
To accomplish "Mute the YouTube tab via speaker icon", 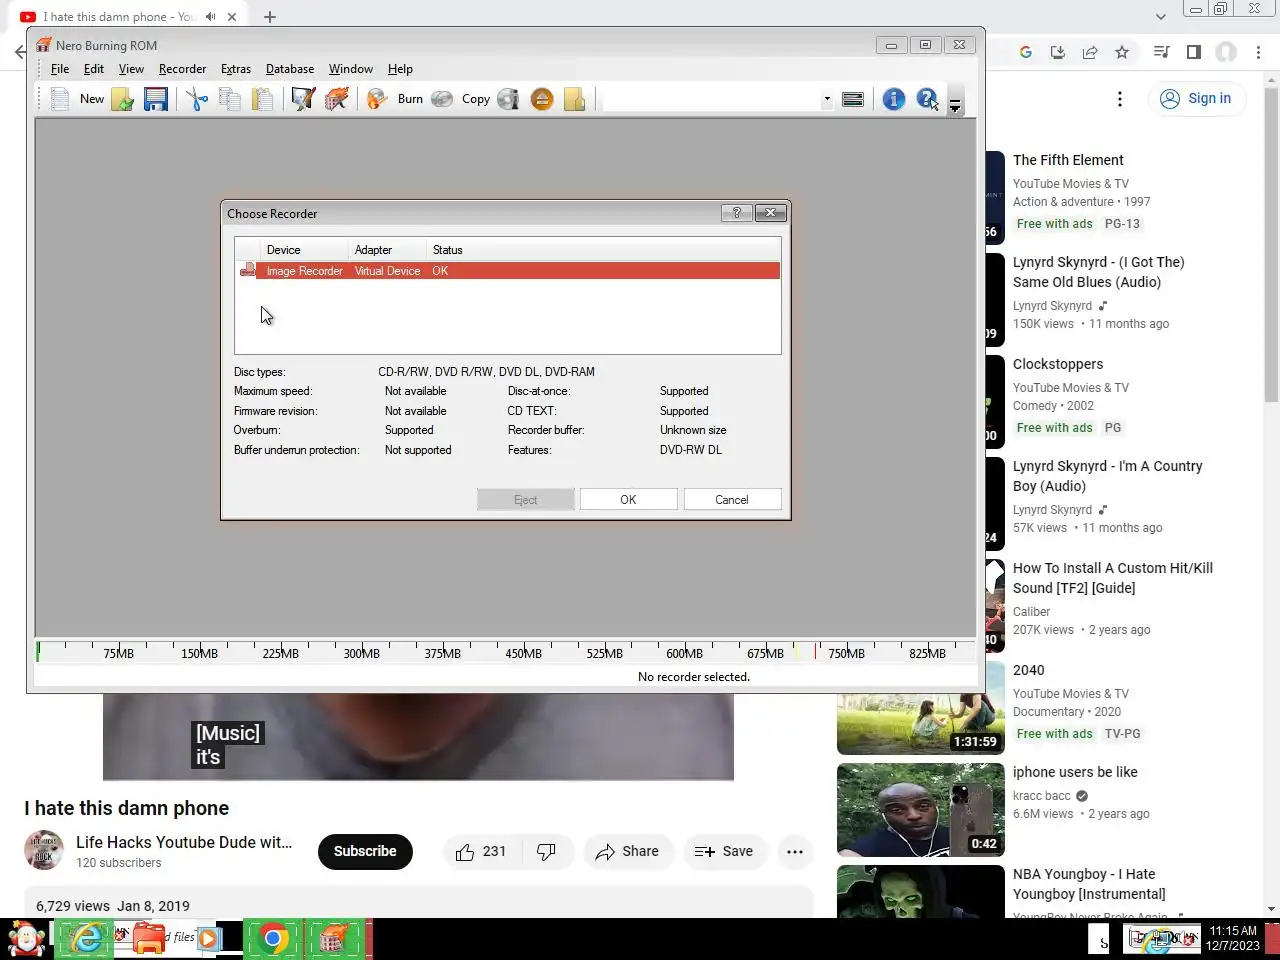I will (x=211, y=17).
